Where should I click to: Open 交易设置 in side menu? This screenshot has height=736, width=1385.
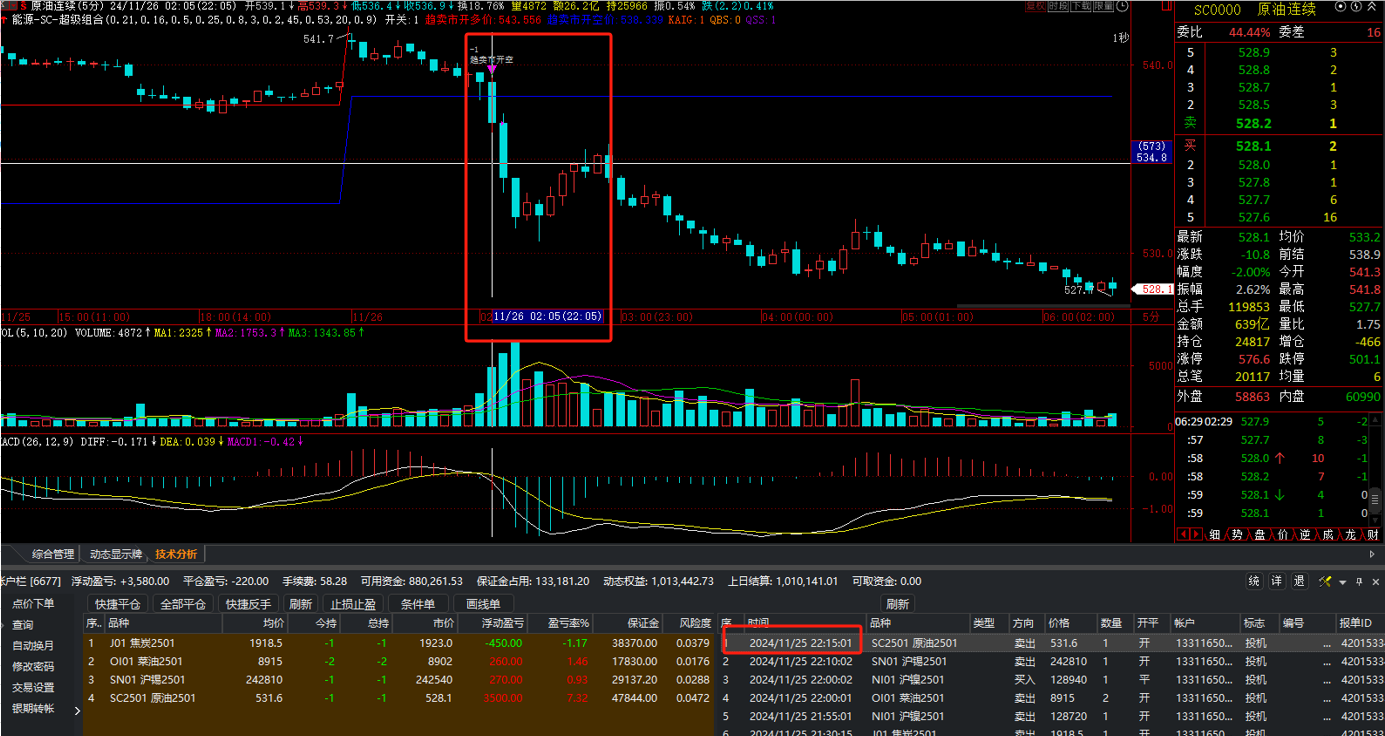[34, 688]
